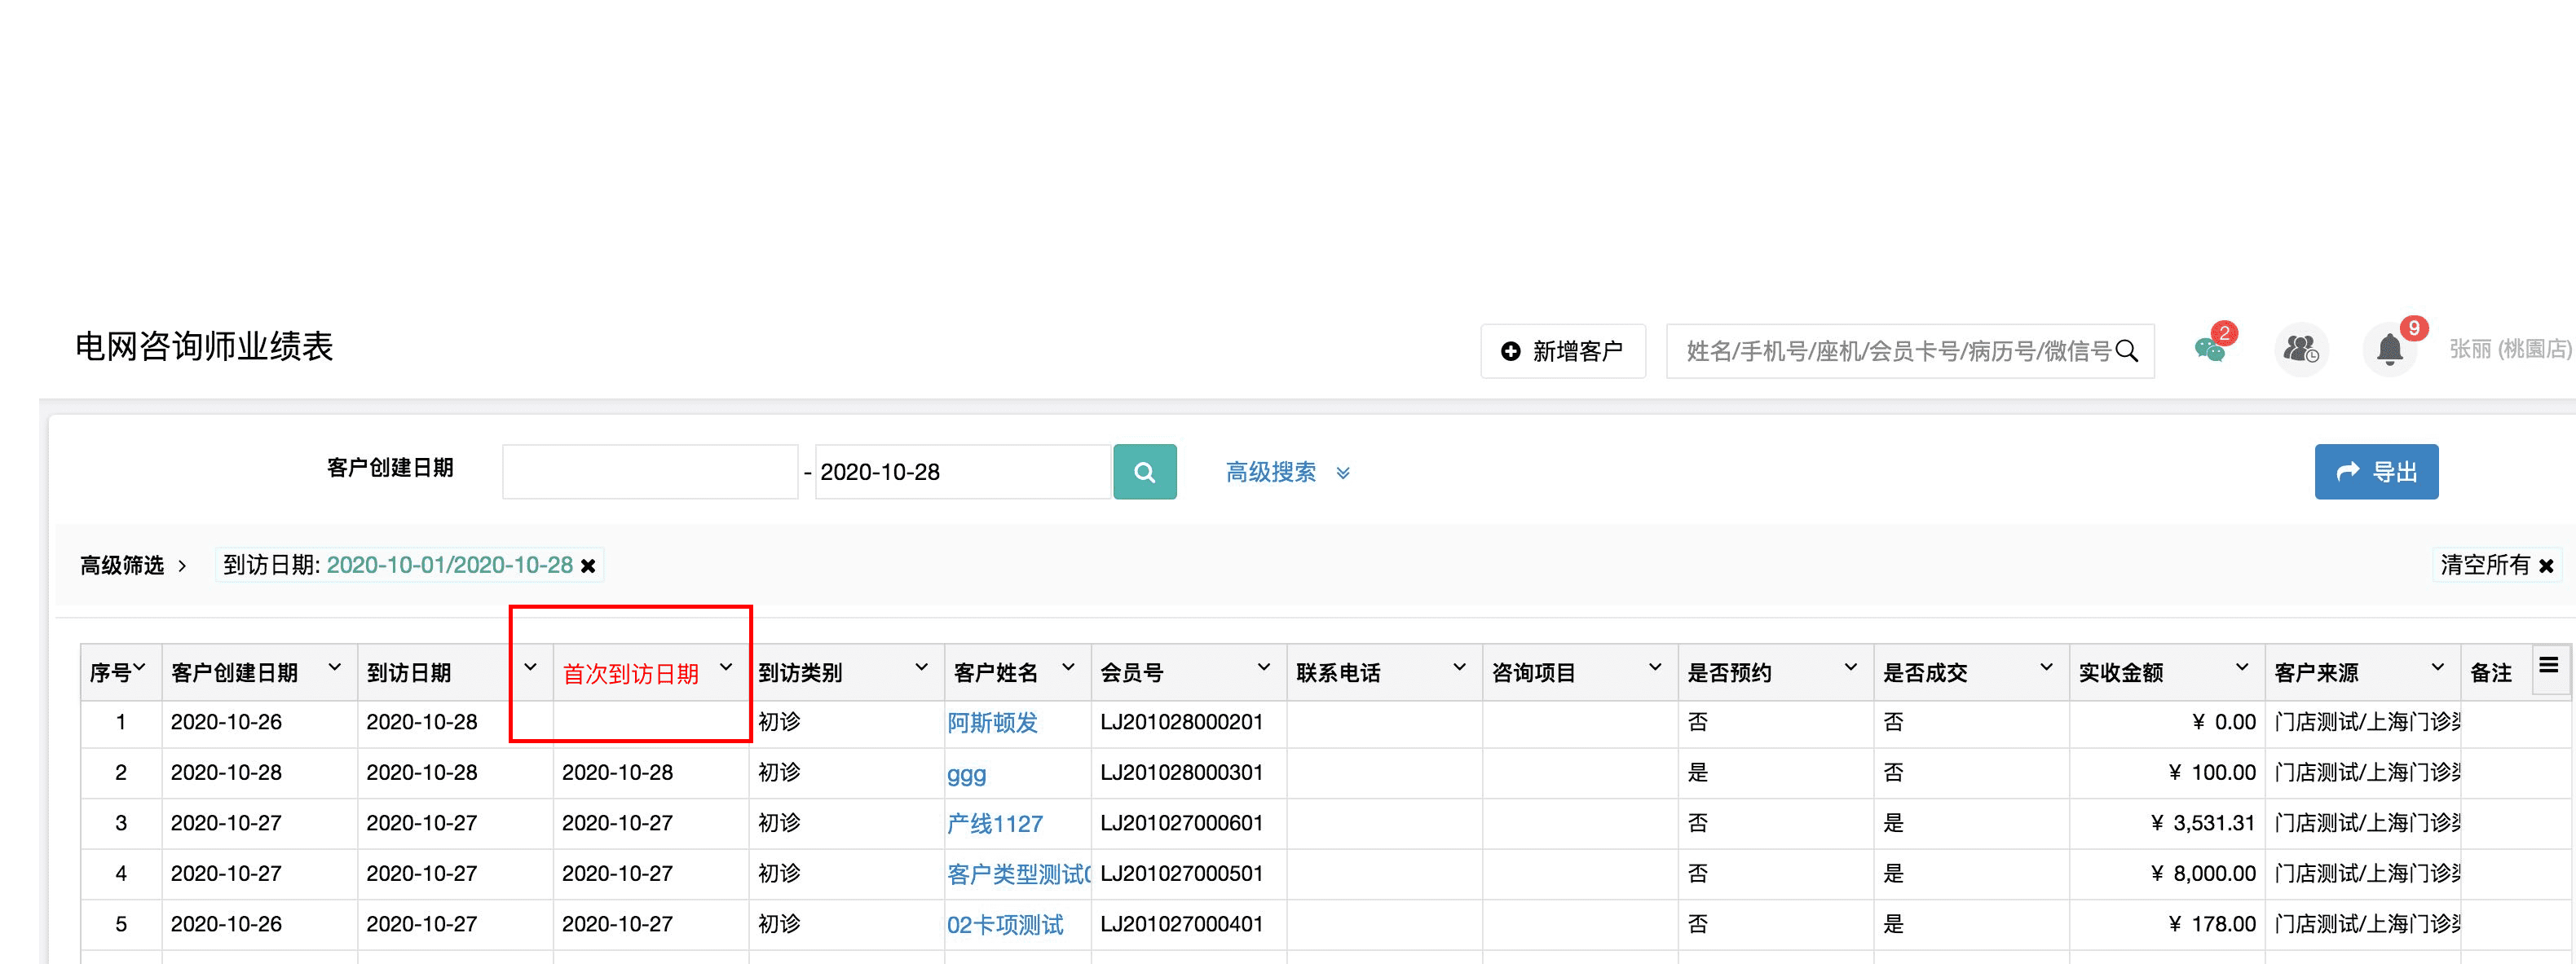Click the search magnifier in the customer search box
Image resolution: width=2576 pixels, height=964 pixels.
[x=2127, y=351]
